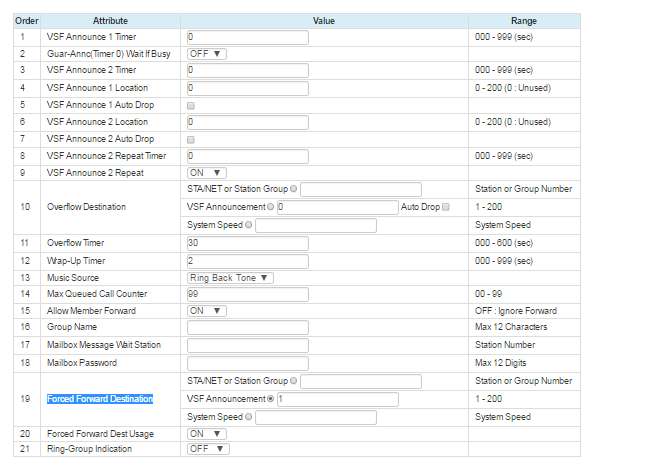The width and height of the screenshot is (653, 472).
Task: Open Forced Forward Dest Usage dropdown
Action: pyautogui.click(x=207, y=433)
